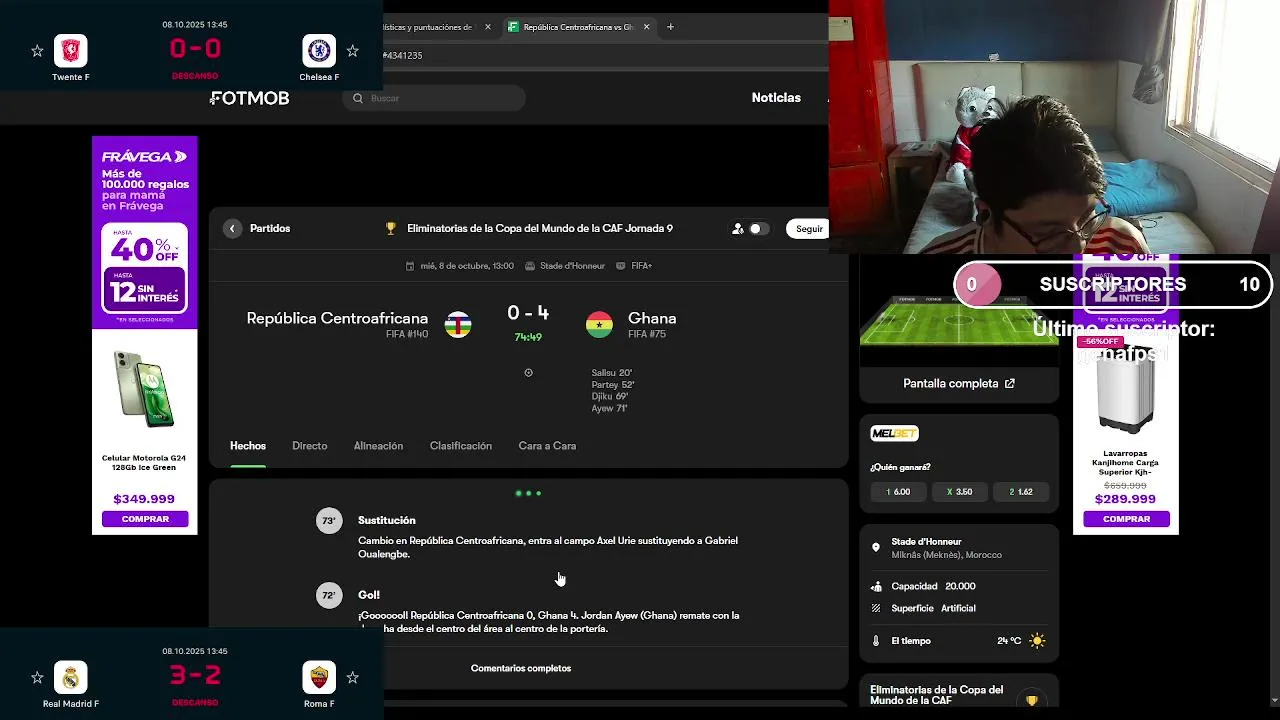Image resolution: width=1280 pixels, height=720 pixels.
Task: Click the Twente F crest
Action: pos(71,50)
